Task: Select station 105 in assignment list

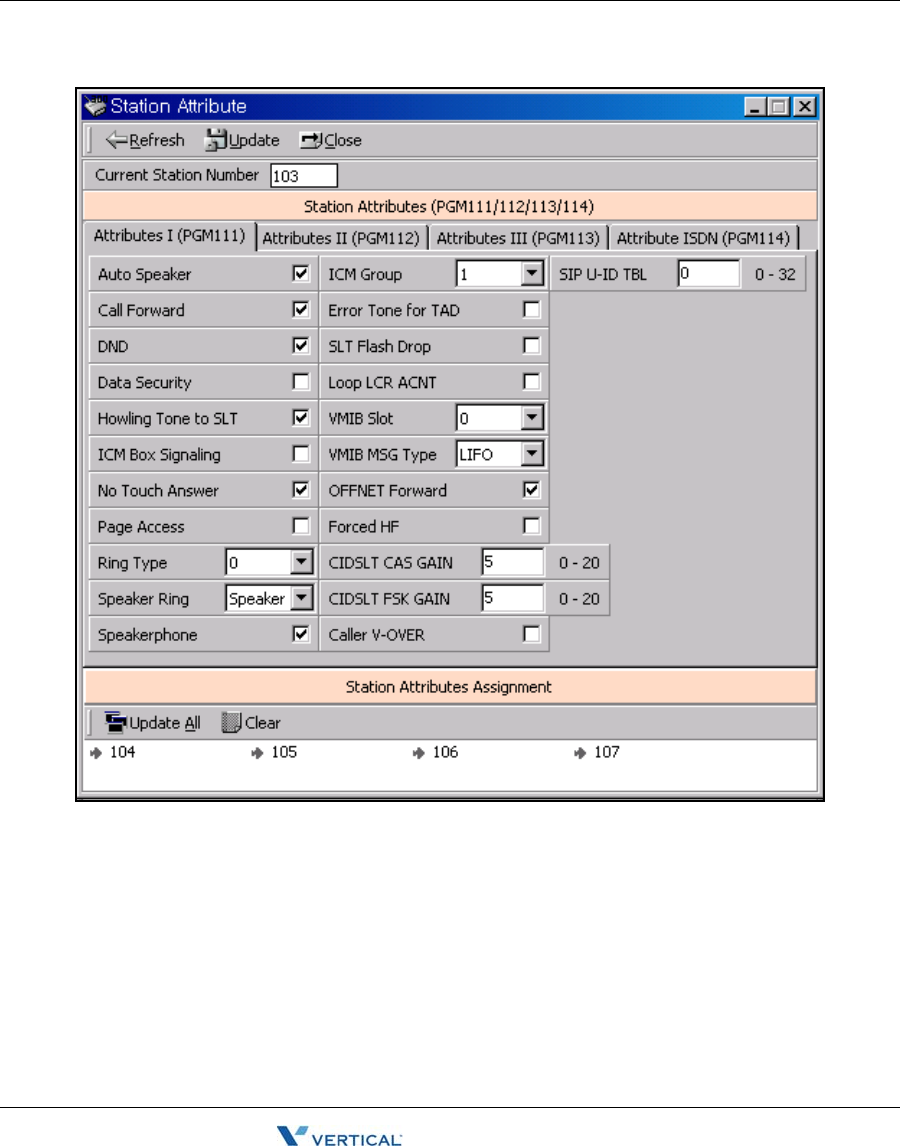Action: click(284, 752)
